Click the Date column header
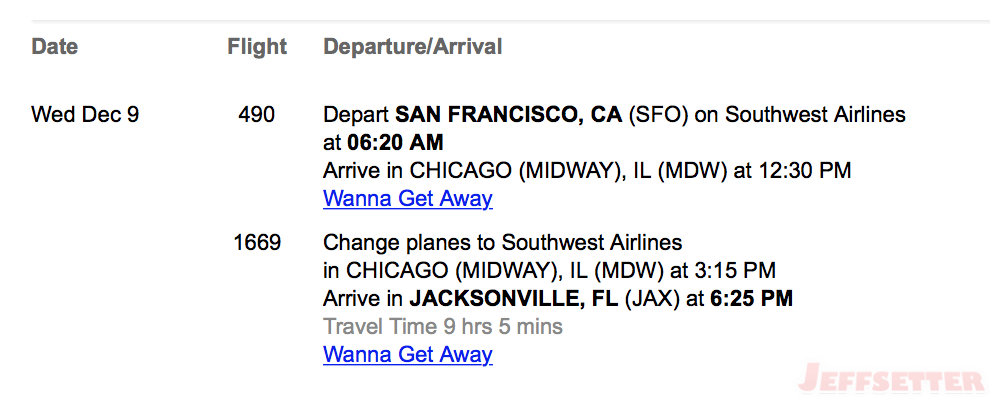The image size is (990, 398). 55,47
